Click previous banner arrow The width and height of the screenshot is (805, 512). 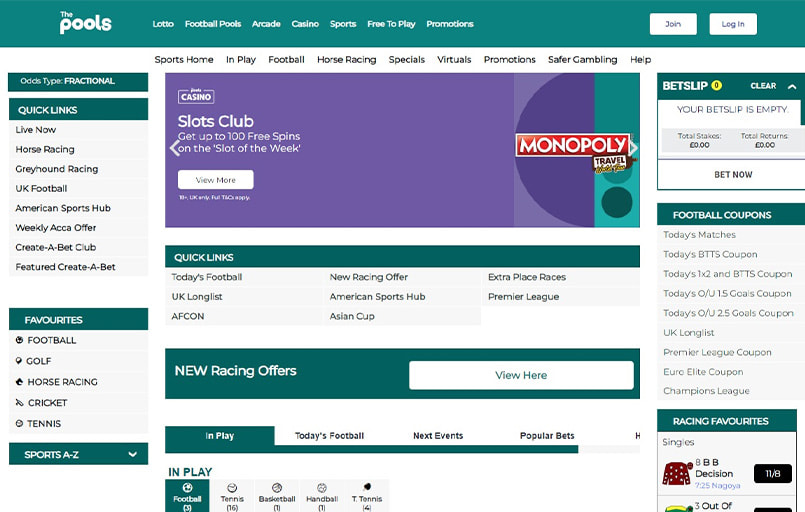[x=175, y=148]
